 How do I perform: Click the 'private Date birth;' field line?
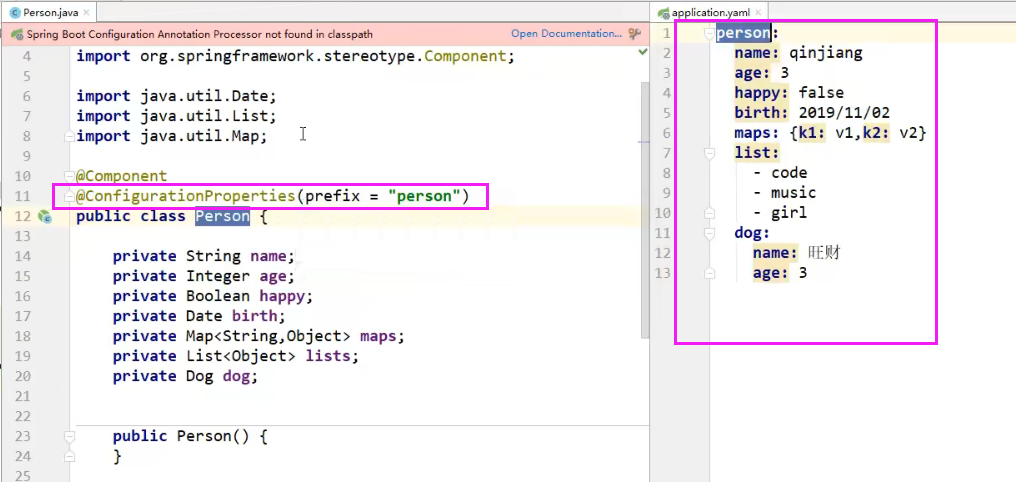click(199, 317)
